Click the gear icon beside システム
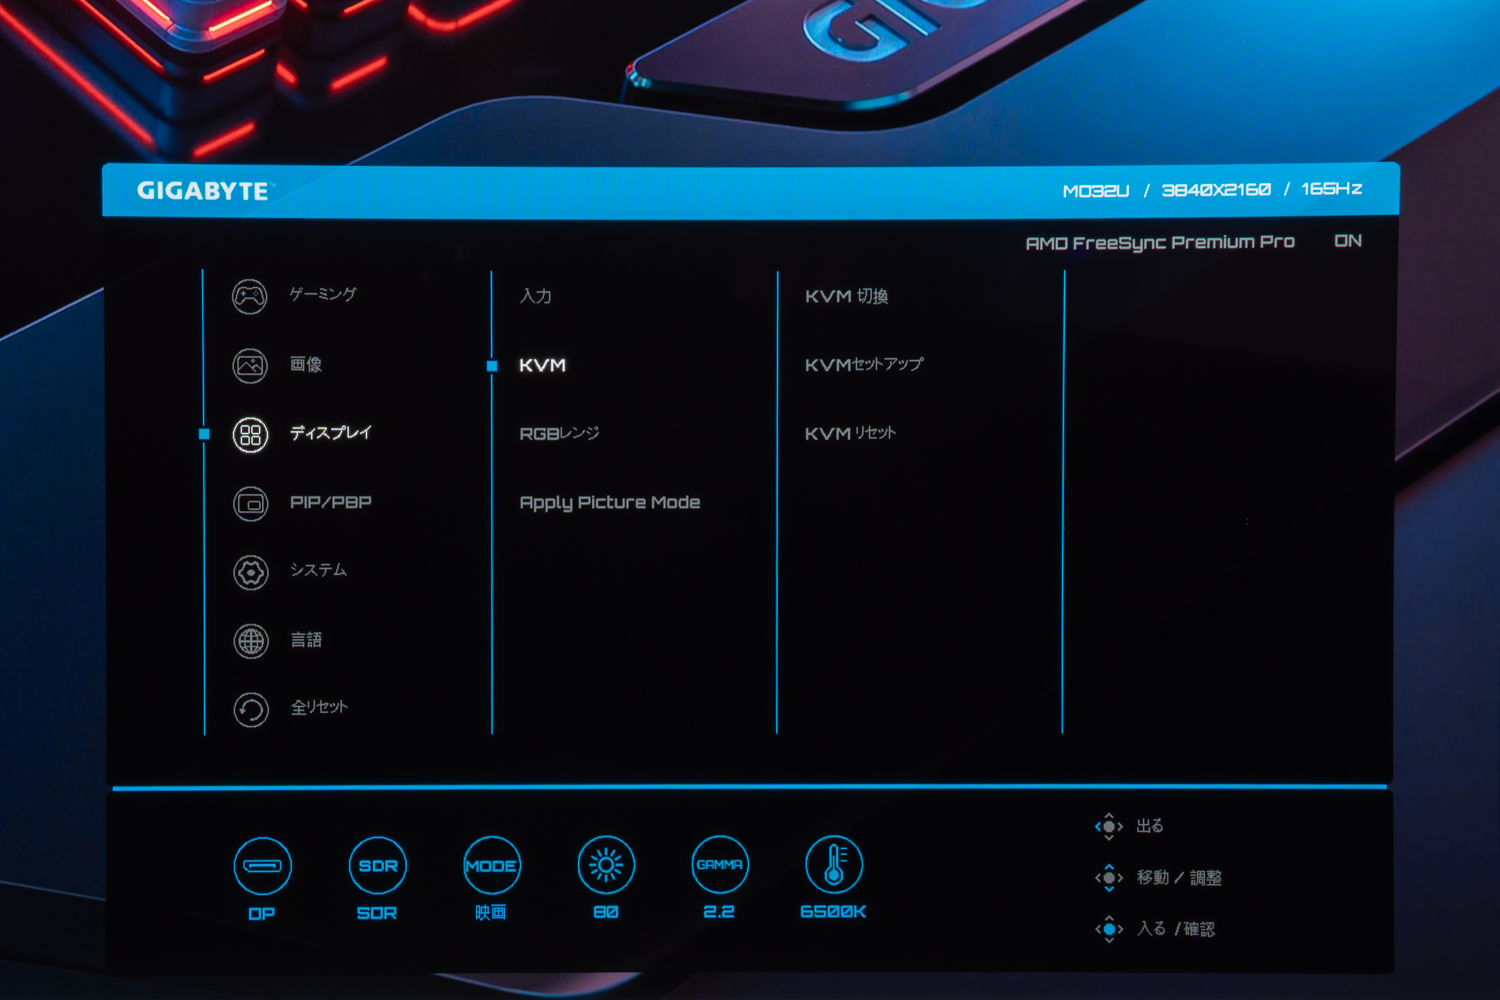This screenshot has width=1500, height=1000. pyautogui.click(x=251, y=572)
